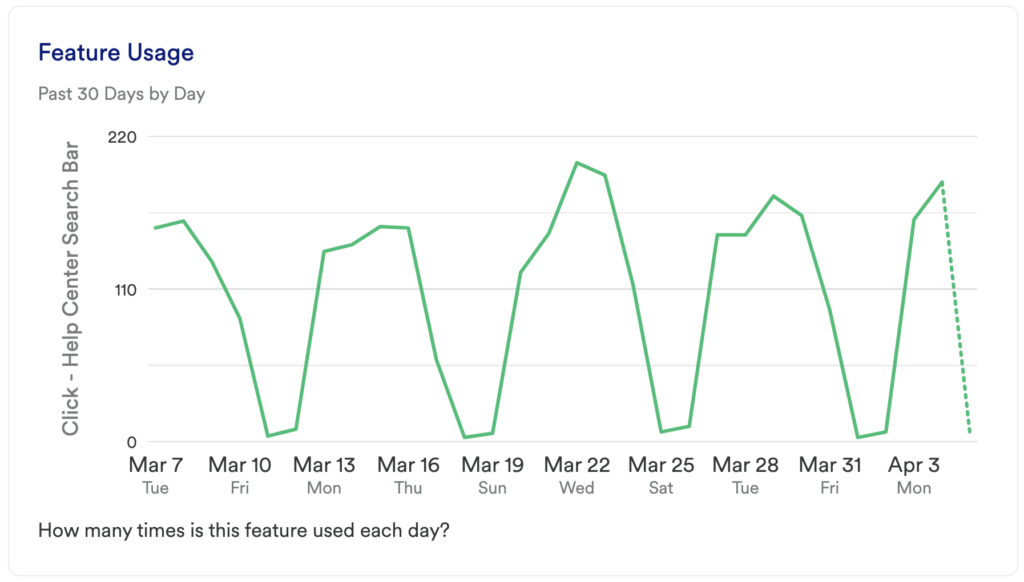The width and height of the screenshot is (1024, 582).
Task: Select the Mar 19 date label
Action: click(492, 465)
